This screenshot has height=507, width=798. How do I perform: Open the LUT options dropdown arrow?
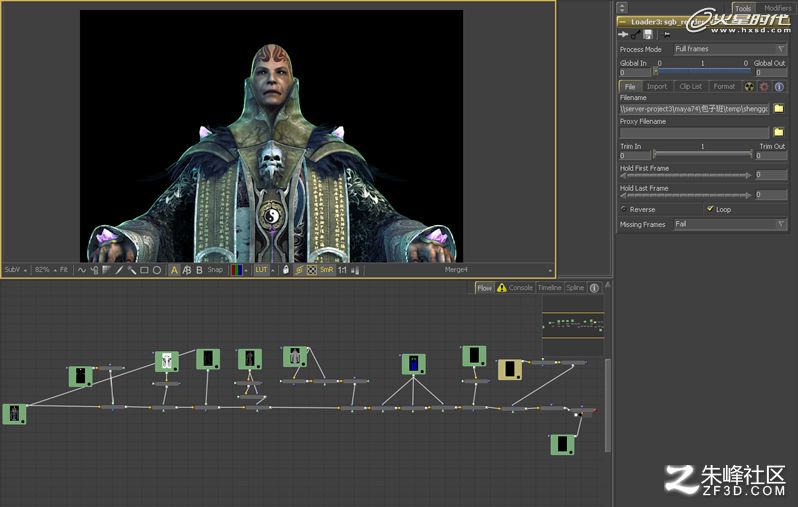point(273,270)
